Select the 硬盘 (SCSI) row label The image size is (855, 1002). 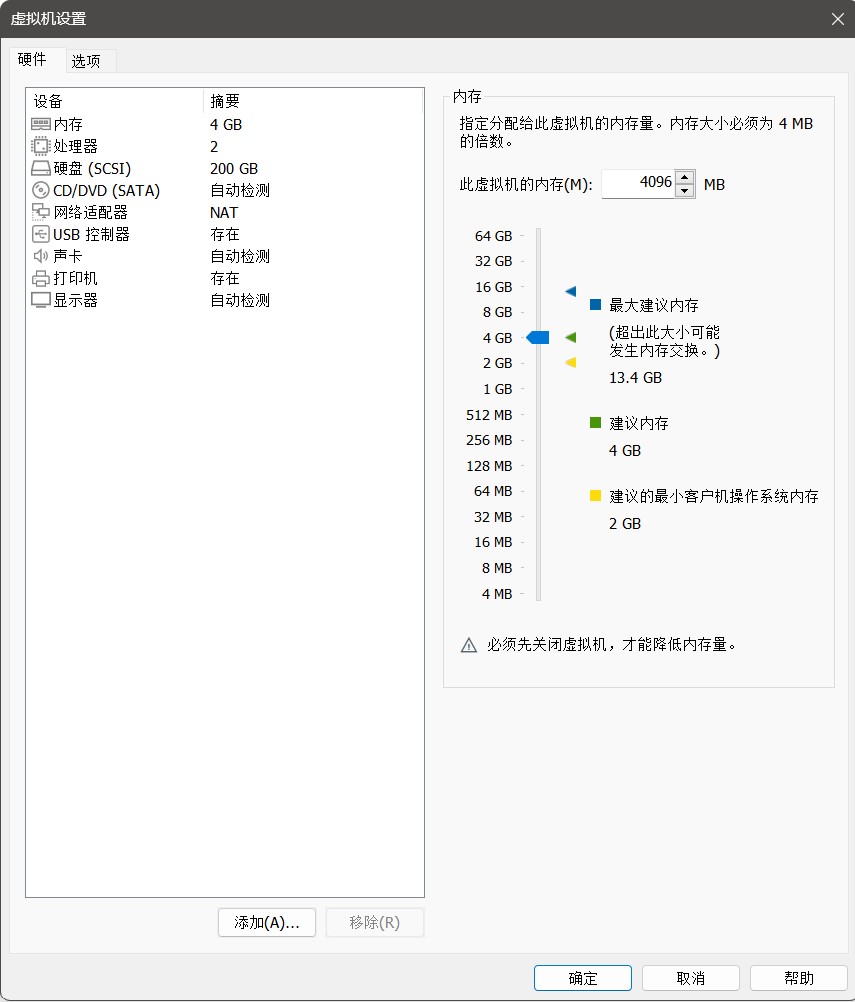pyautogui.click(x=92, y=169)
